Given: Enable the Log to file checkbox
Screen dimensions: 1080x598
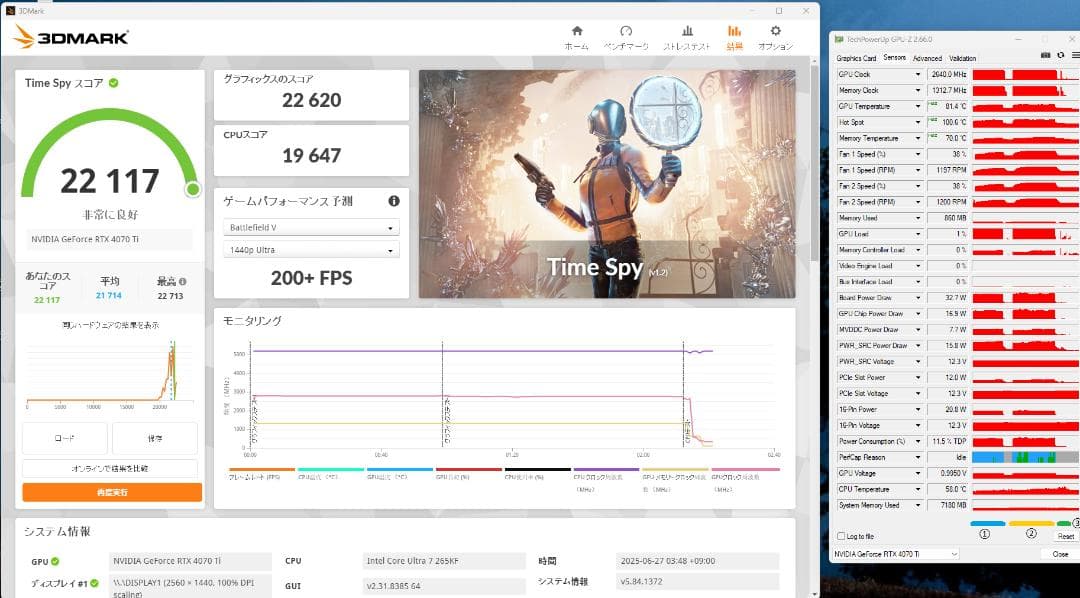Looking at the screenshot, I should pos(840,536).
